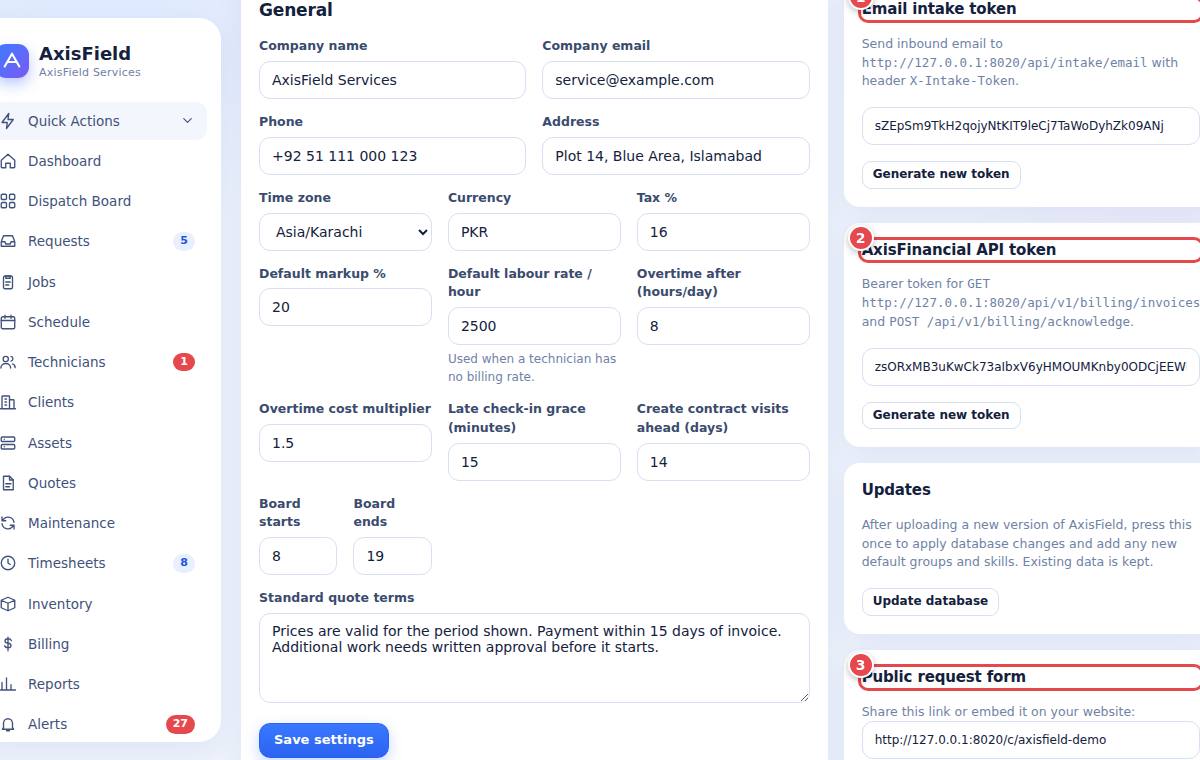Open Alerts in sidebar
Screen dimensions: 1200x760
[x=98, y=724]
